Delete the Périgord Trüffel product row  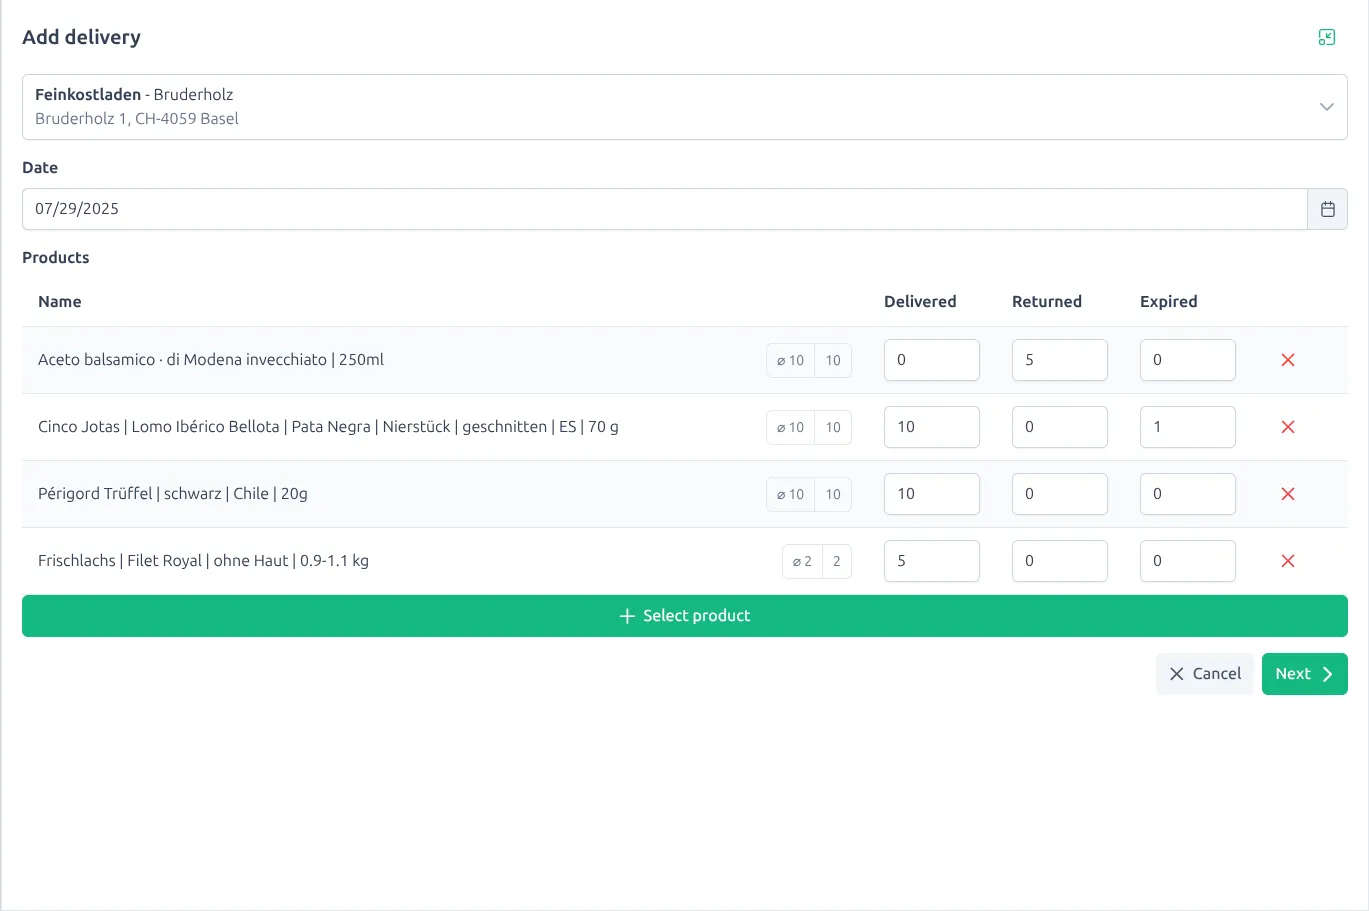(x=1287, y=494)
